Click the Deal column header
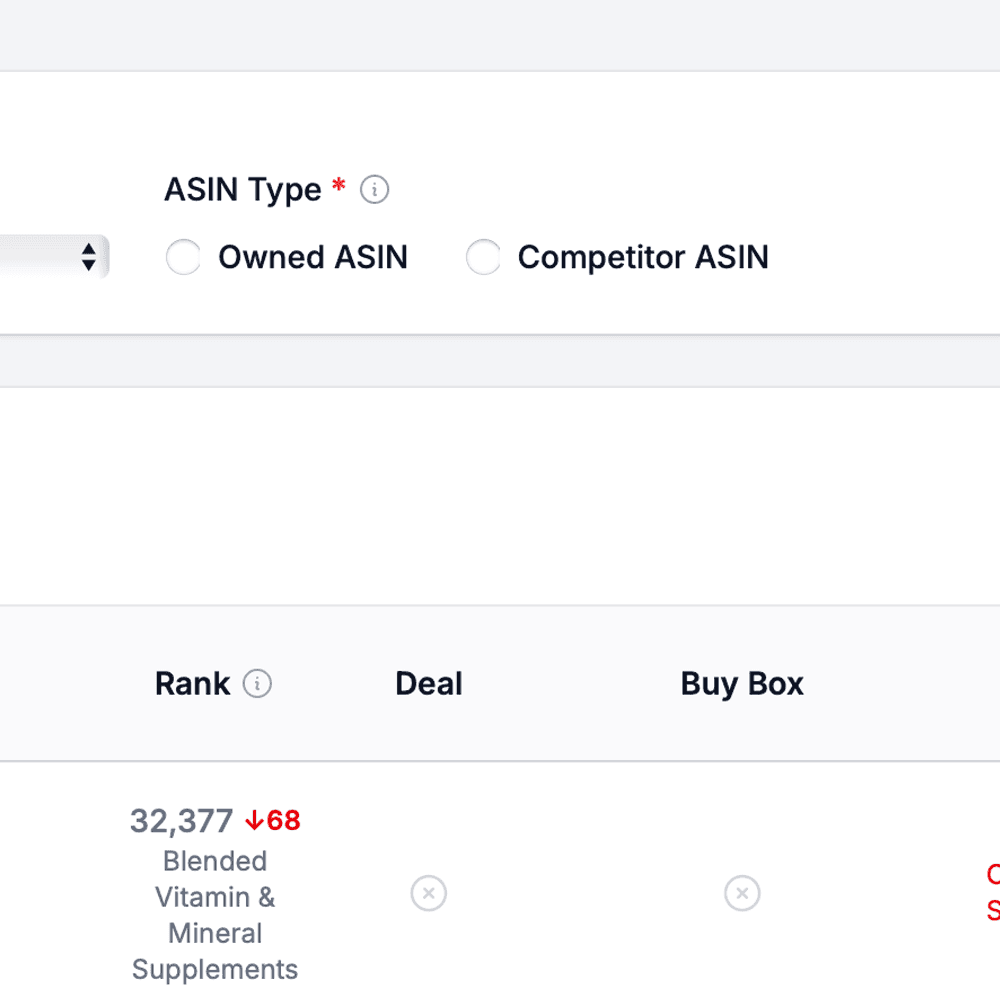The height and width of the screenshot is (1000, 1000). pos(428,684)
